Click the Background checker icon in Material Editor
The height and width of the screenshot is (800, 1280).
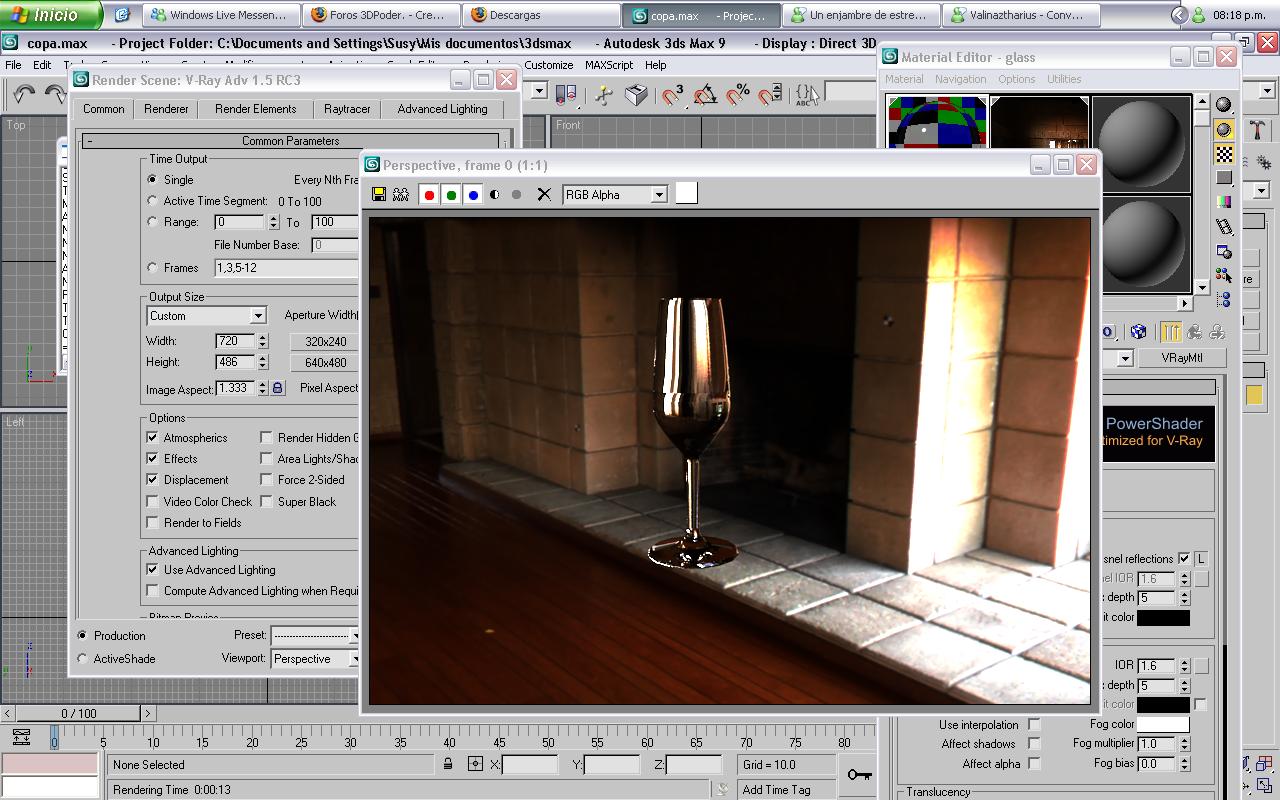1224,154
